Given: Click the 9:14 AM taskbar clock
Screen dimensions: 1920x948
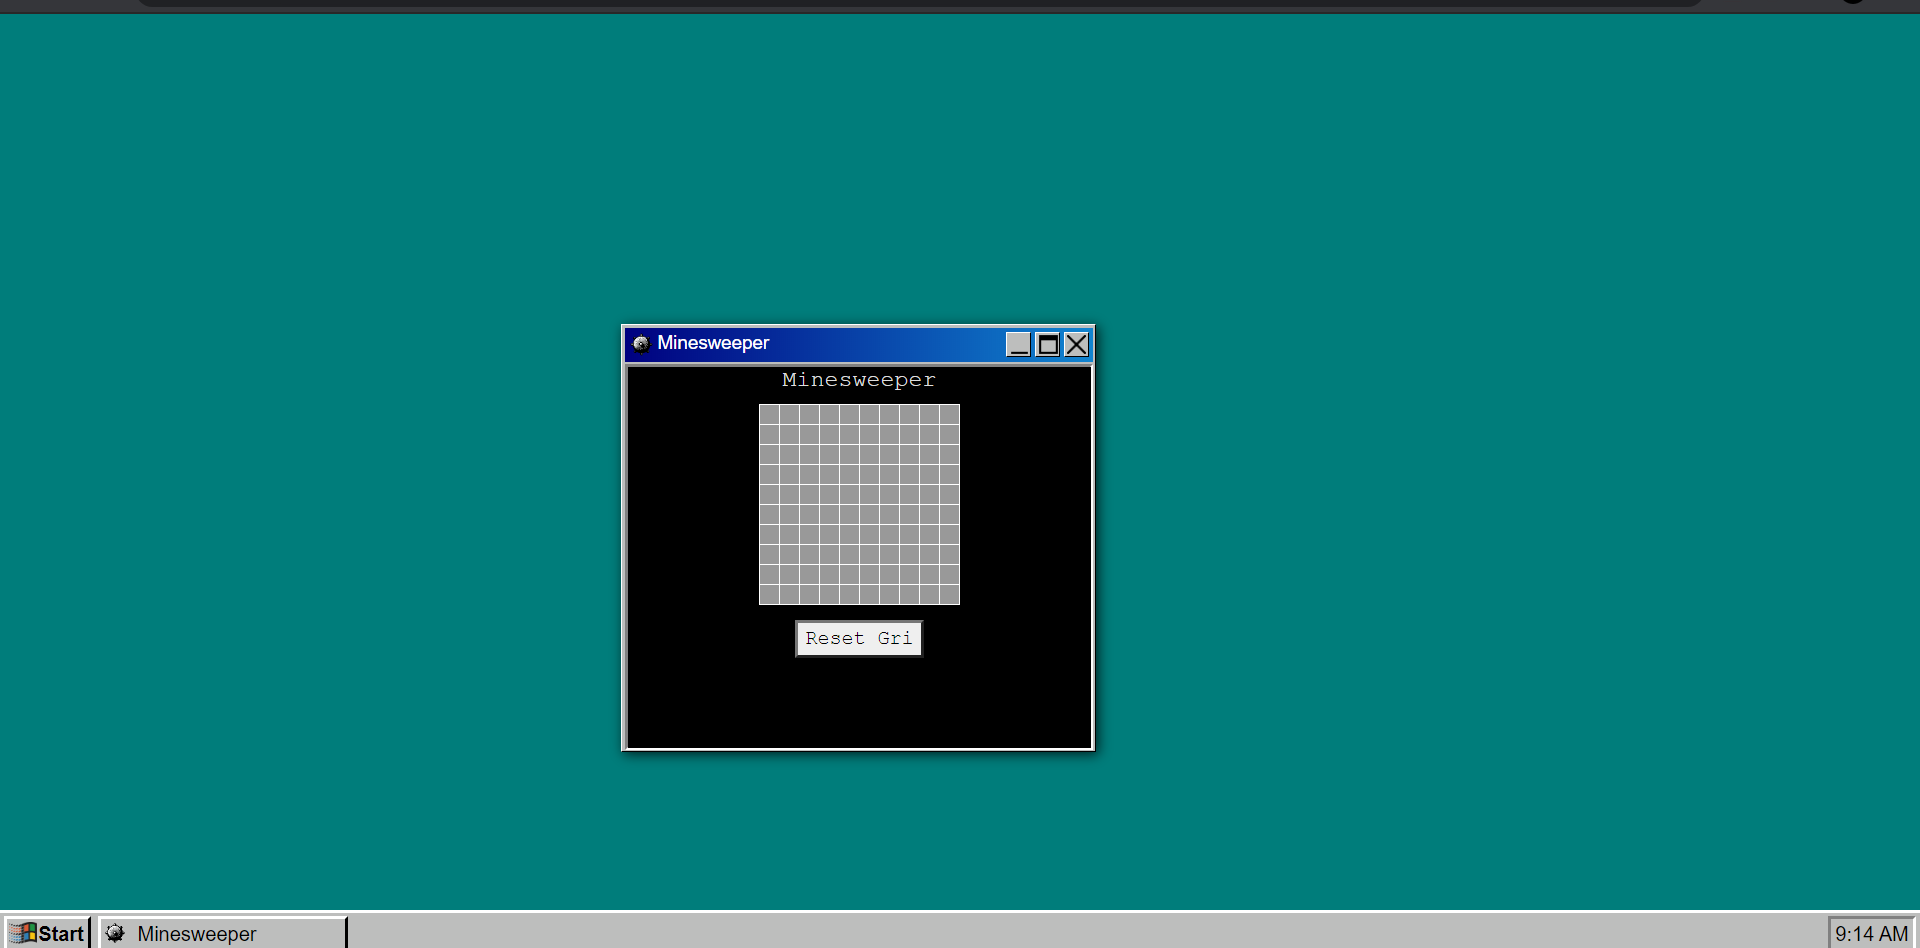Looking at the screenshot, I should coord(1871,933).
